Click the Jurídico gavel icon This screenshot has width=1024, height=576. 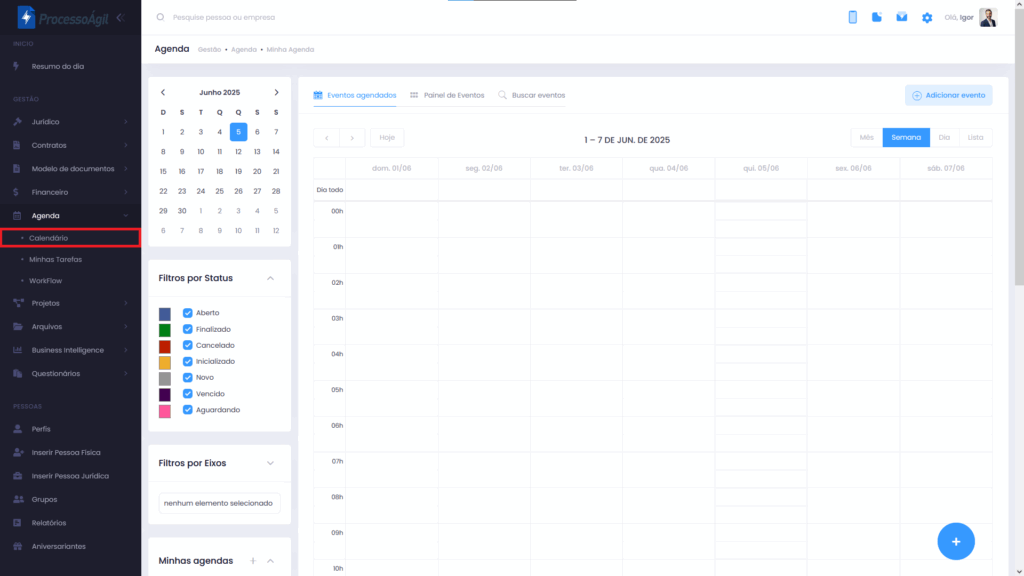[x=18, y=121]
